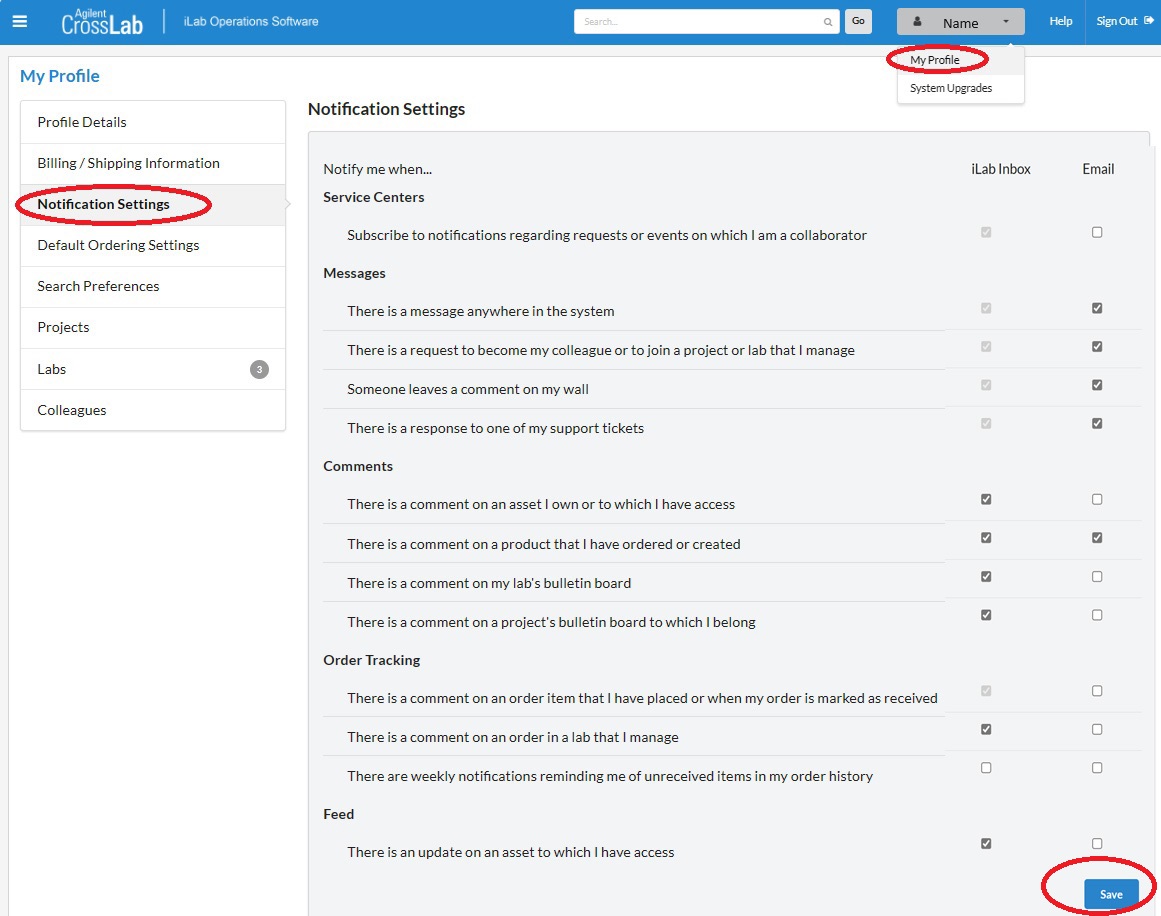
Task: Click the Go search button
Action: coord(858,21)
